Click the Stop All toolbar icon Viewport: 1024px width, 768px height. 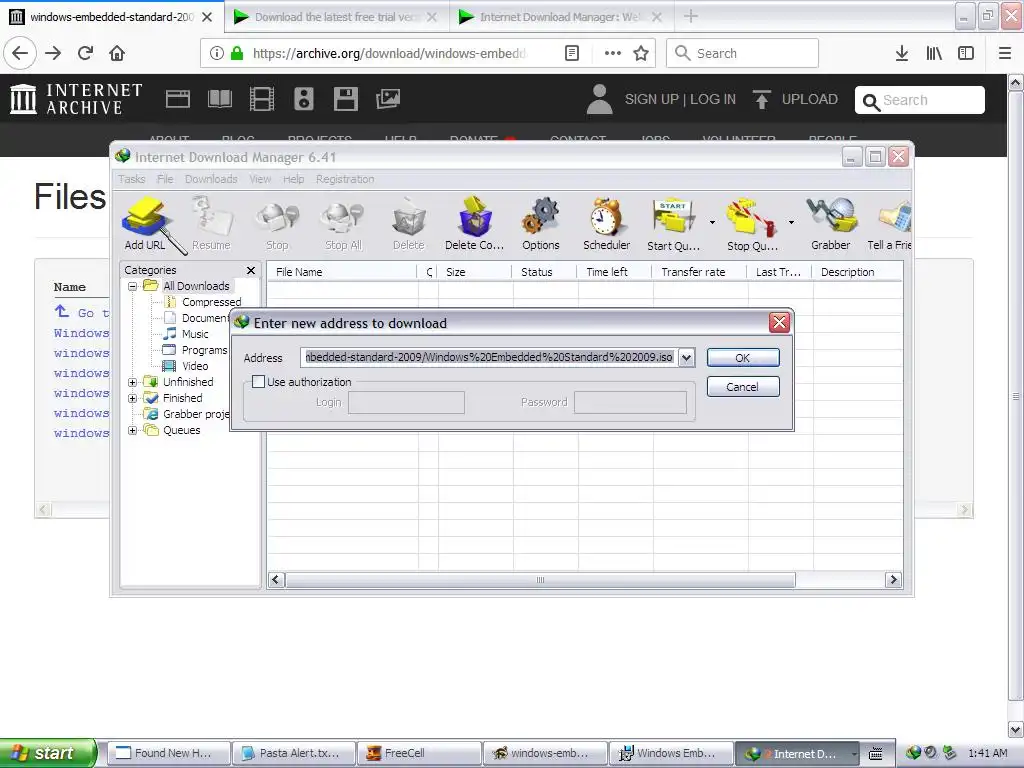pos(344,224)
